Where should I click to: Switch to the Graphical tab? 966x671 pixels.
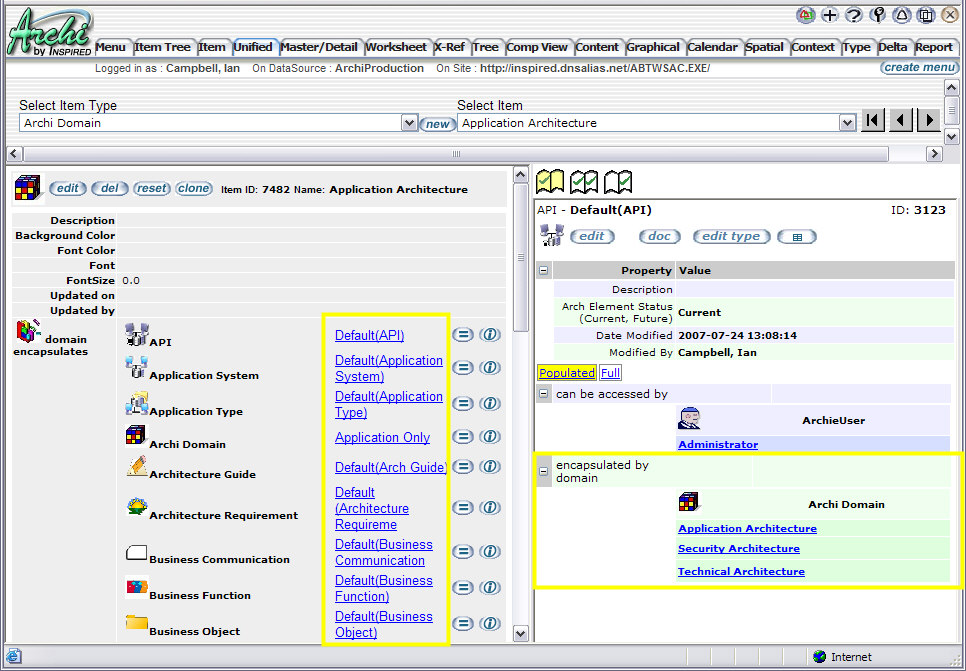pos(653,47)
